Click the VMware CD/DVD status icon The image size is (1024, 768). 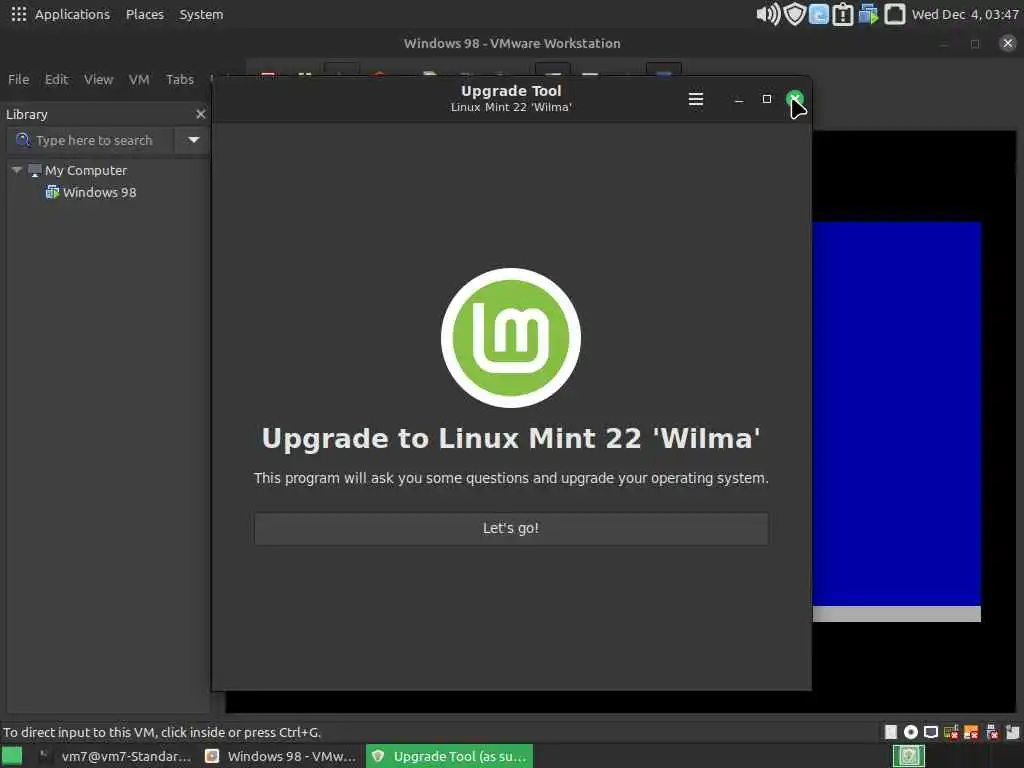pyautogui.click(x=910, y=732)
